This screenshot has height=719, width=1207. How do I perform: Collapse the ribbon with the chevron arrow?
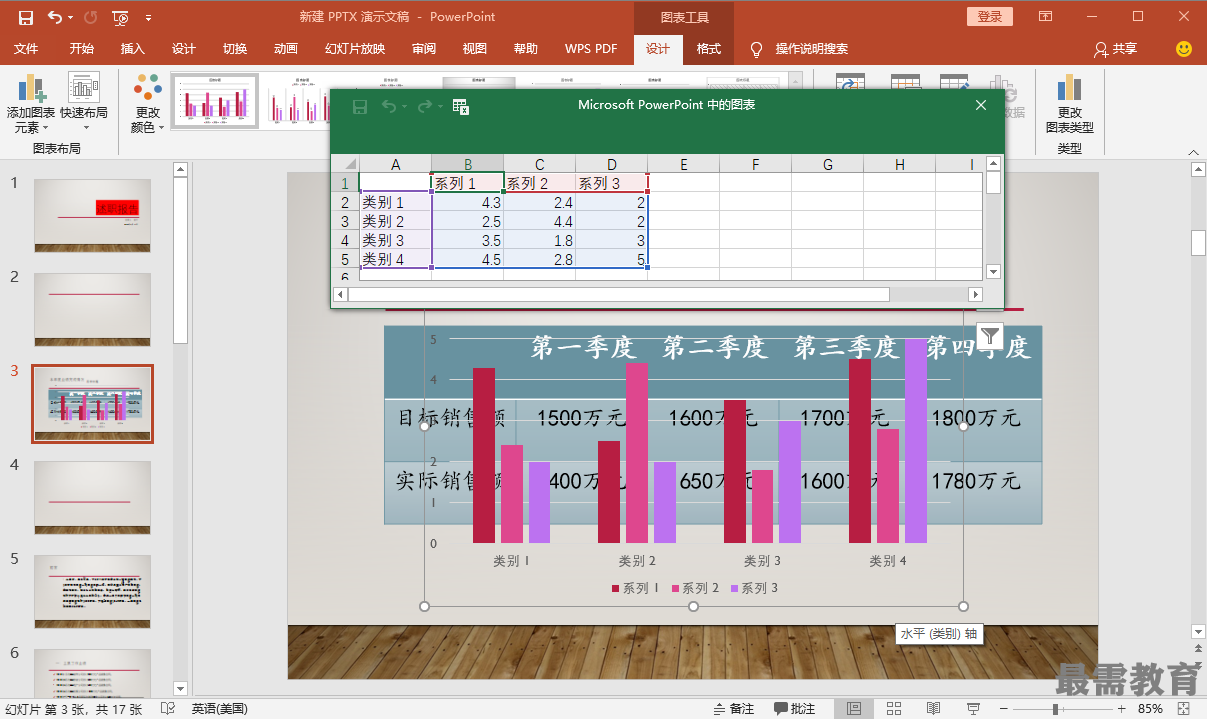click(1193, 151)
